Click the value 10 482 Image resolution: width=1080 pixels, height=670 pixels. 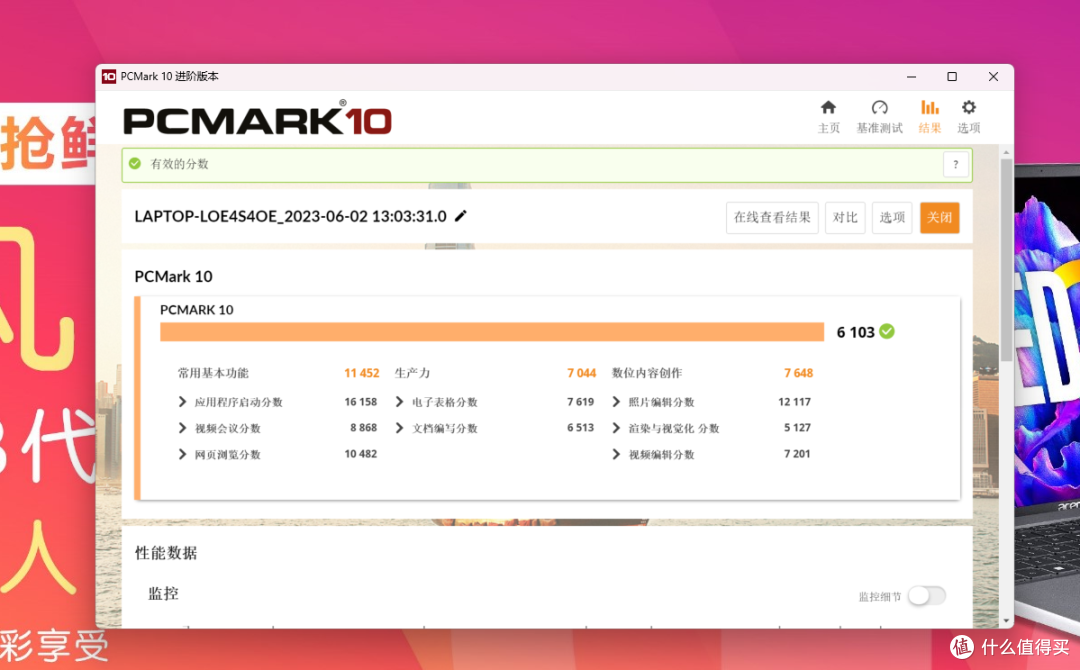pyautogui.click(x=361, y=454)
